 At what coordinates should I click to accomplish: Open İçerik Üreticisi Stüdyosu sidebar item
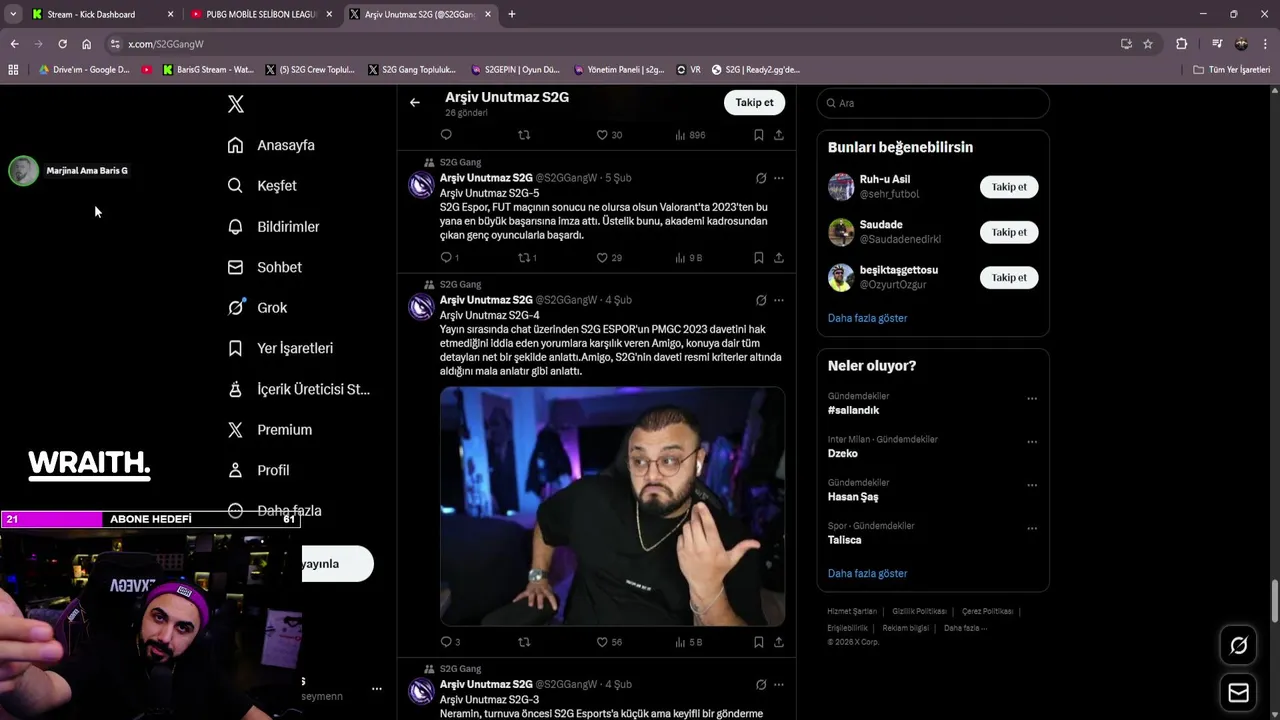pyautogui.click(x=298, y=389)
